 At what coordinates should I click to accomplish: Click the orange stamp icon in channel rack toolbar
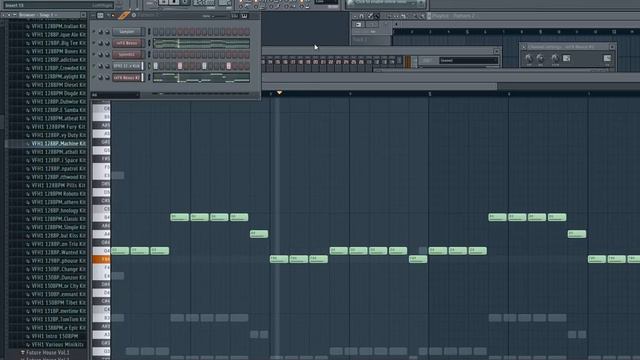pyautogui.click(x=124, y=16)
